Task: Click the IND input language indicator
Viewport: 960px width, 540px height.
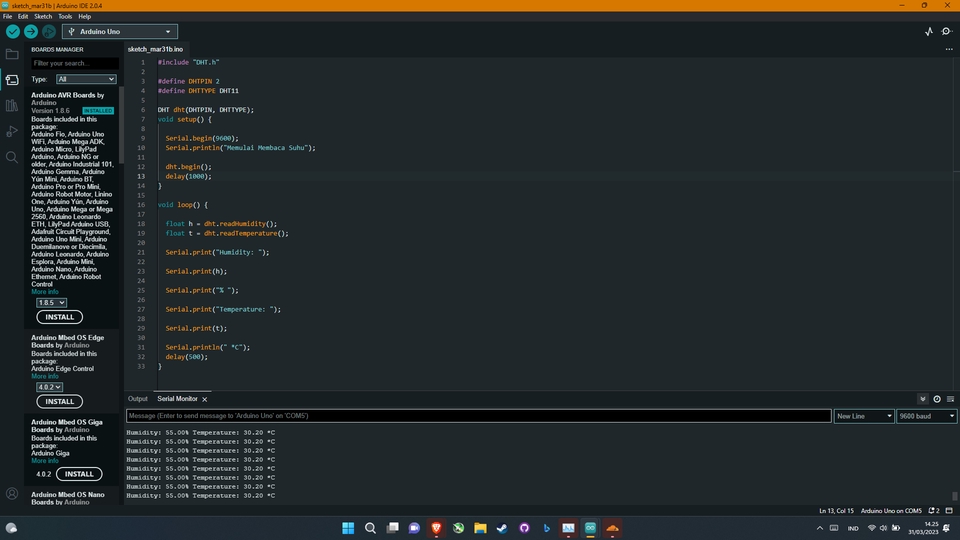Action: point(853,528)
